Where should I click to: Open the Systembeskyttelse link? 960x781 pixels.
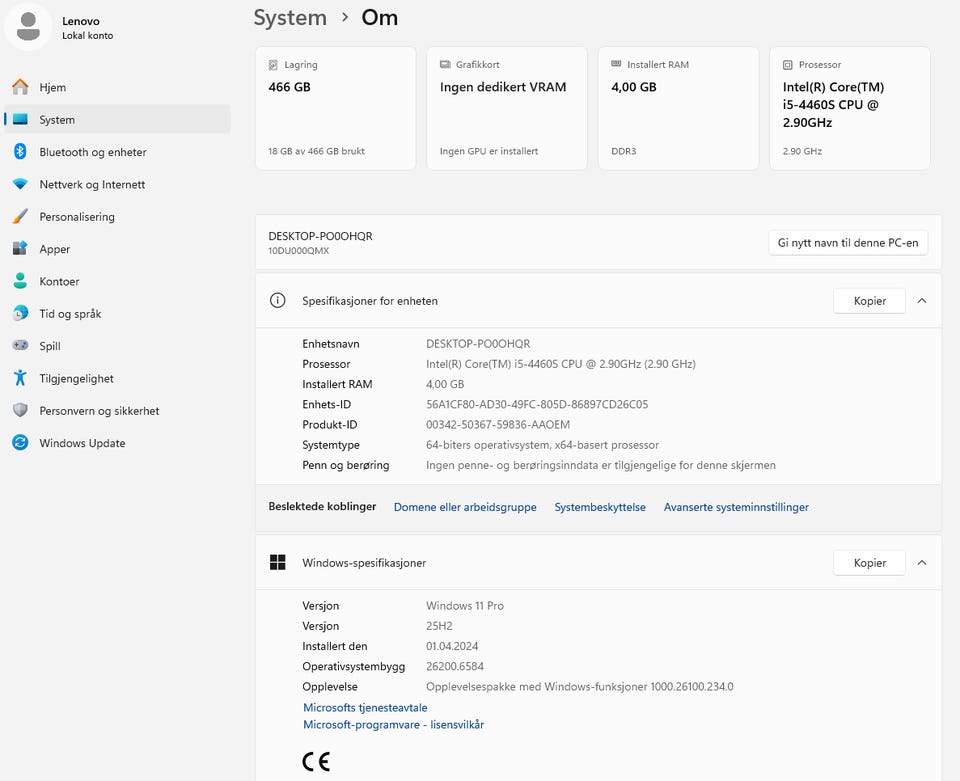600,507
